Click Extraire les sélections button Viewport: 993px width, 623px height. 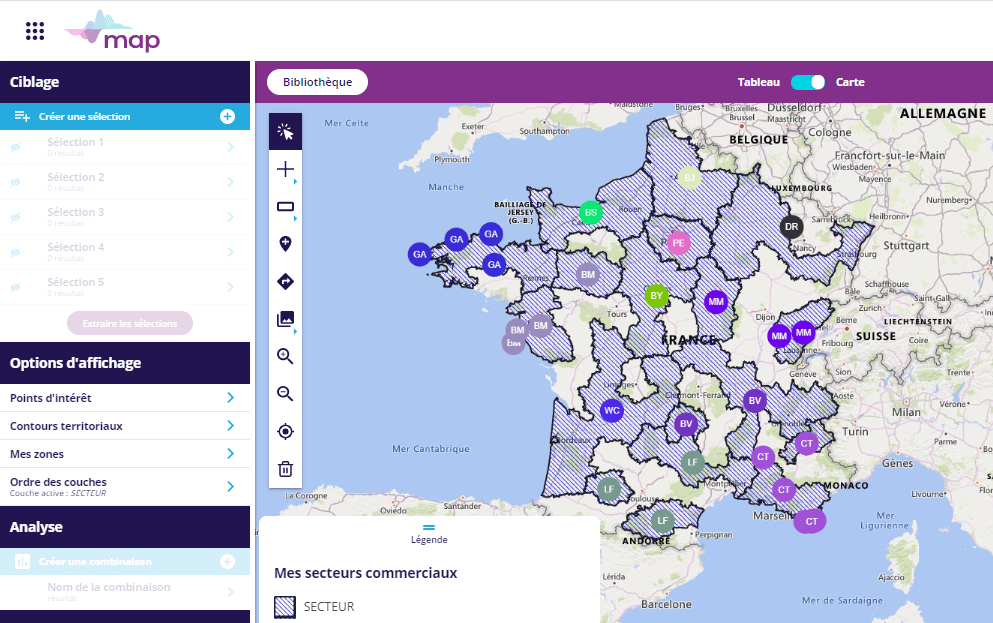point(130,323)
